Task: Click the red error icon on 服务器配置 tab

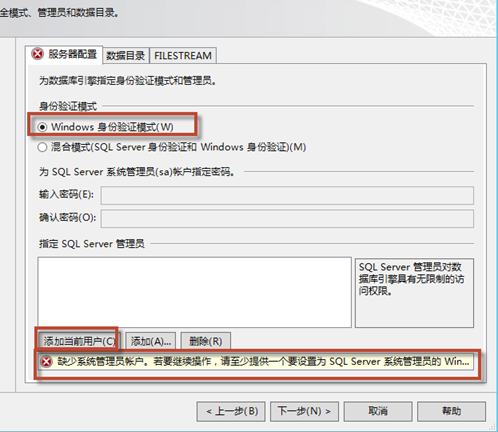Action: pos(38,53)
